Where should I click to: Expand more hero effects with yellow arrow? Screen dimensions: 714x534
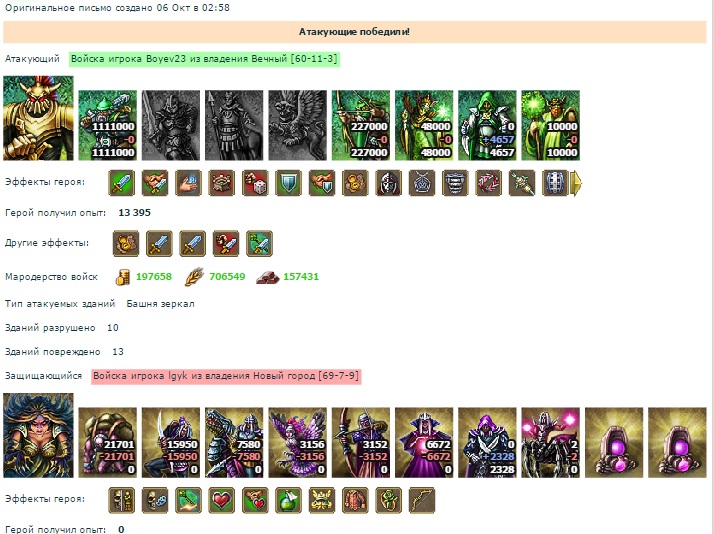point(576,183)
